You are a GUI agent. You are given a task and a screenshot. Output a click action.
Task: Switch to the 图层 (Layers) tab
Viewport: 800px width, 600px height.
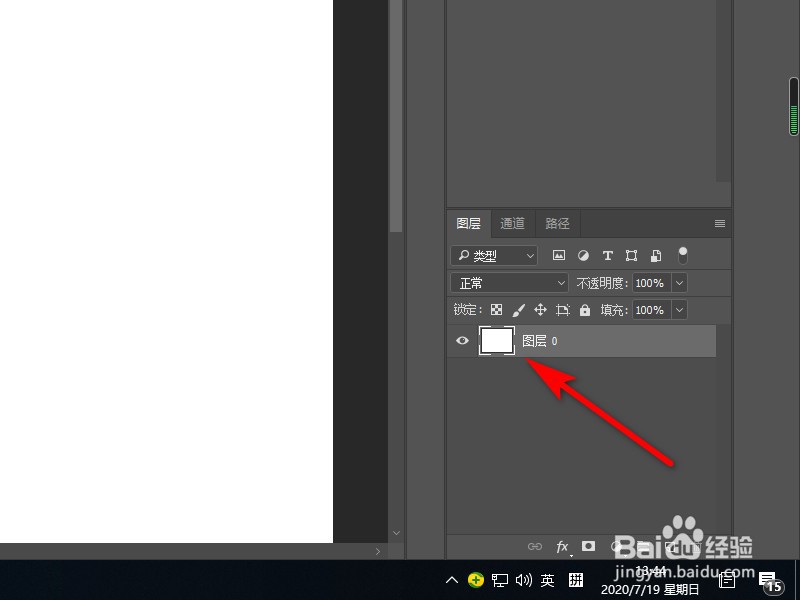point(468,223)
